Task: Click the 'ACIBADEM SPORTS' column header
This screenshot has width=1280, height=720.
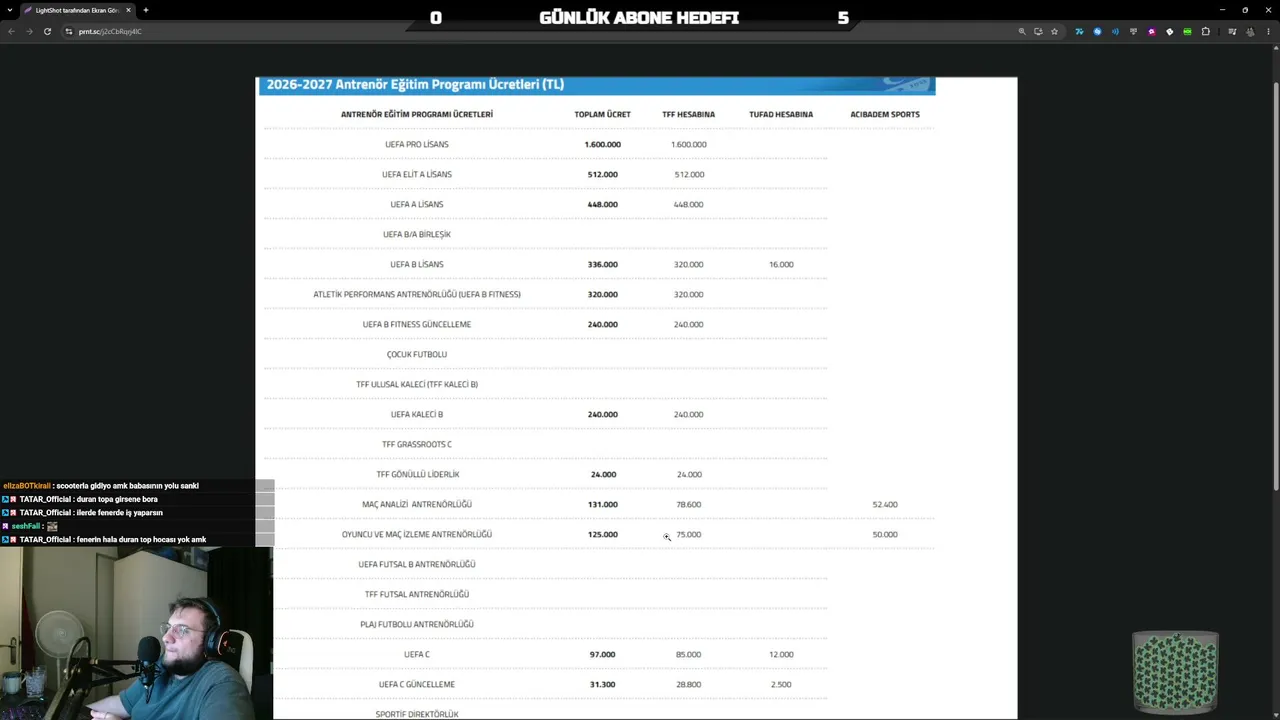Action: (885, 114)
